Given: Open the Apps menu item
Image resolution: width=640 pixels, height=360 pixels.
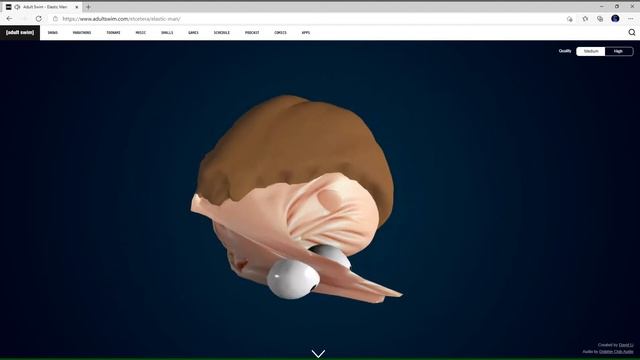Looking at the screenshot, I should (x=306, y=33).
